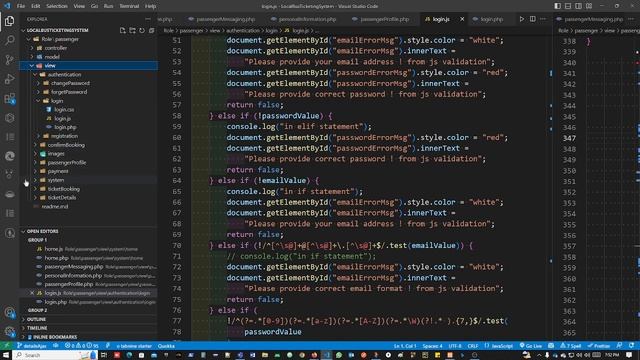Open Source Control view in activity bar
This screenshot has height=360, width=640.
coord(9,60)
